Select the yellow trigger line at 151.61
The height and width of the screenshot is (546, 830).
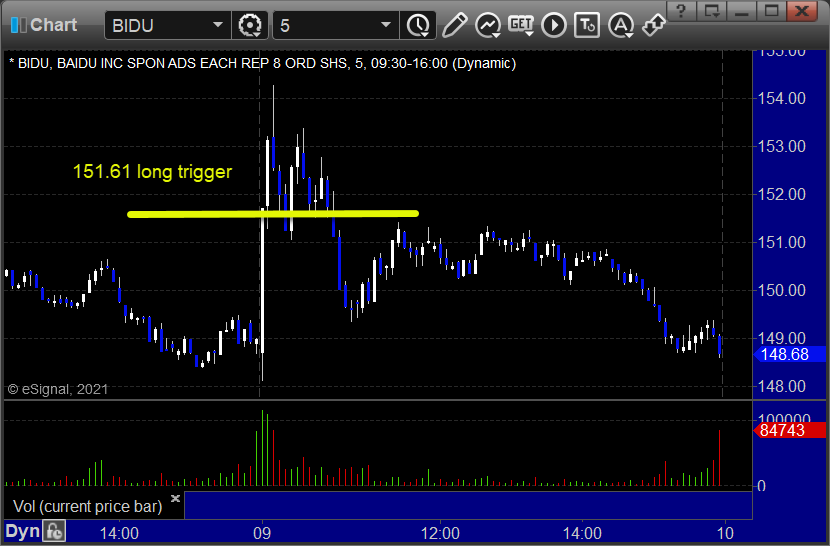(273, 214)
